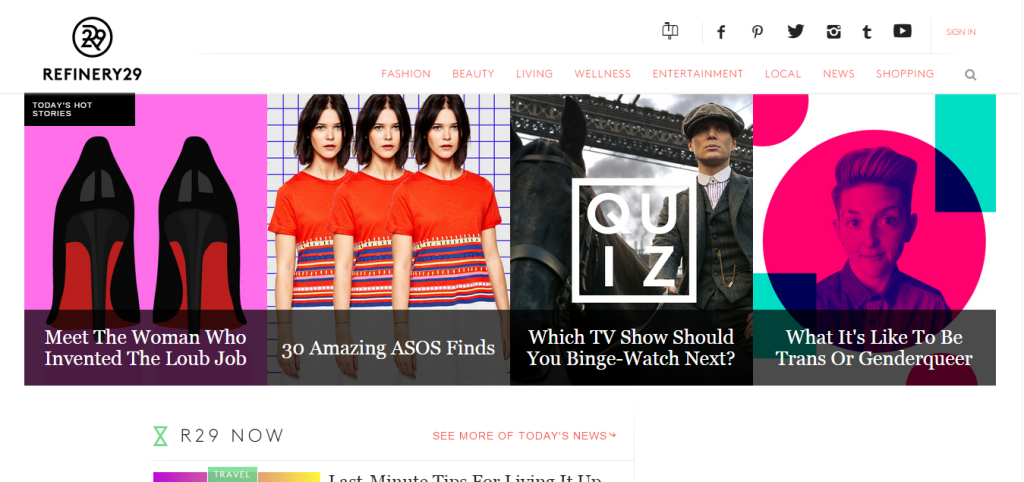Open the Shopping menu item
The height and width of the screenshot is (482, 1024).
pos(904,74)
